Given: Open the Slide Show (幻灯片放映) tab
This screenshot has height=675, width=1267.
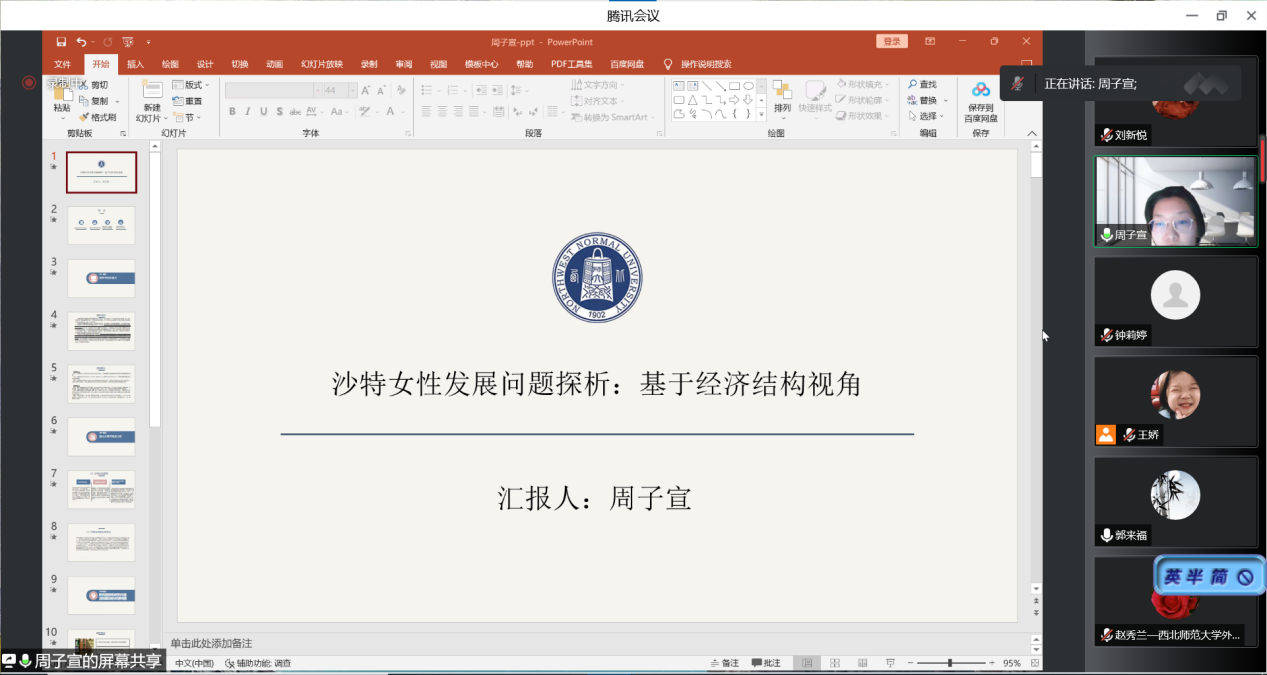Looking at the screenshot, I should pyautogui.click(x=322, y=64).
